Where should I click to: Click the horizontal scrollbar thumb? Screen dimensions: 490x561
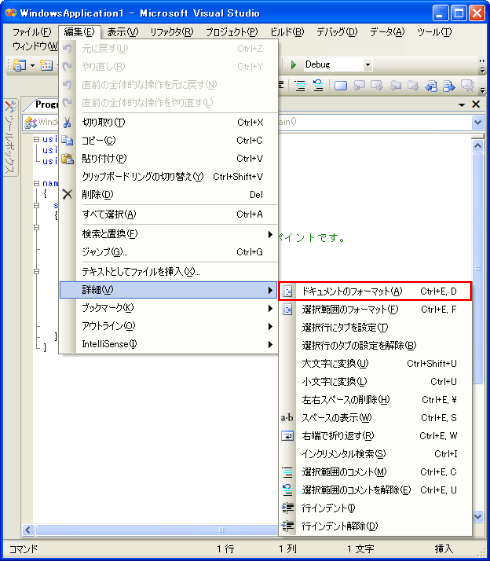point(156,530)
